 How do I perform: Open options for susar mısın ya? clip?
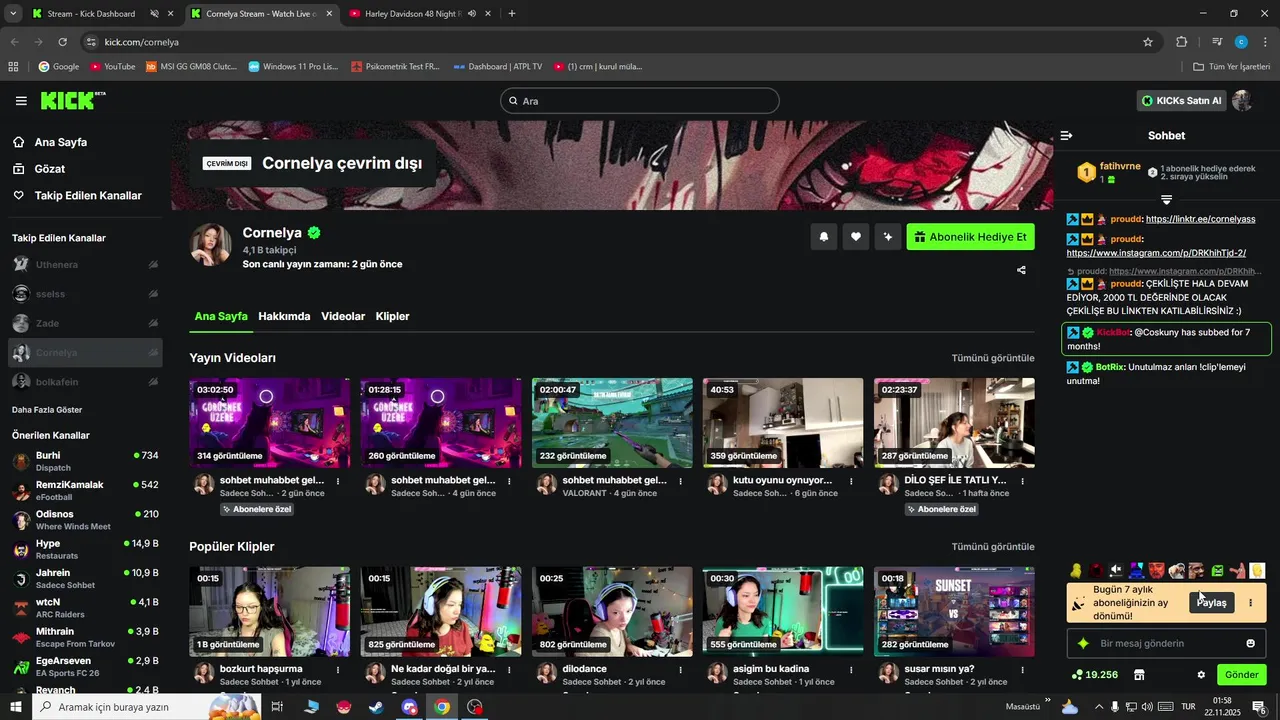click(1022, 670)
